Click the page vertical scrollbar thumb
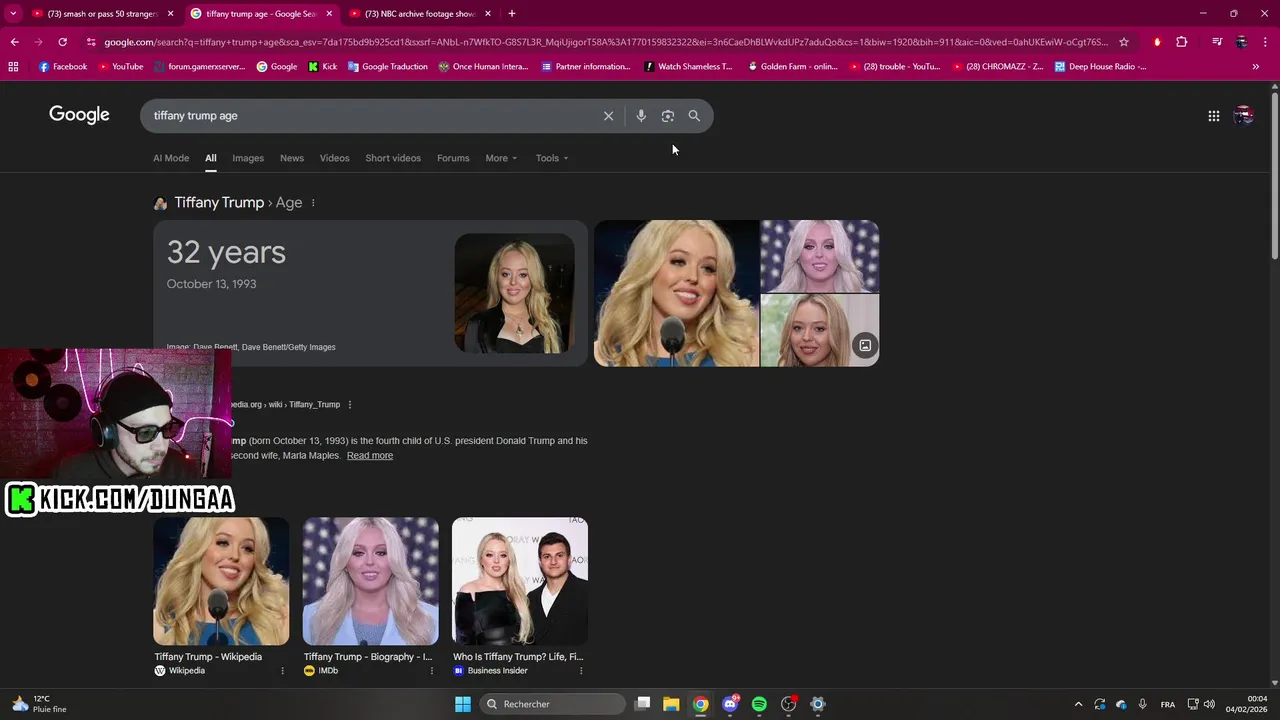The image size is (1280, 720). [1274, 175]
